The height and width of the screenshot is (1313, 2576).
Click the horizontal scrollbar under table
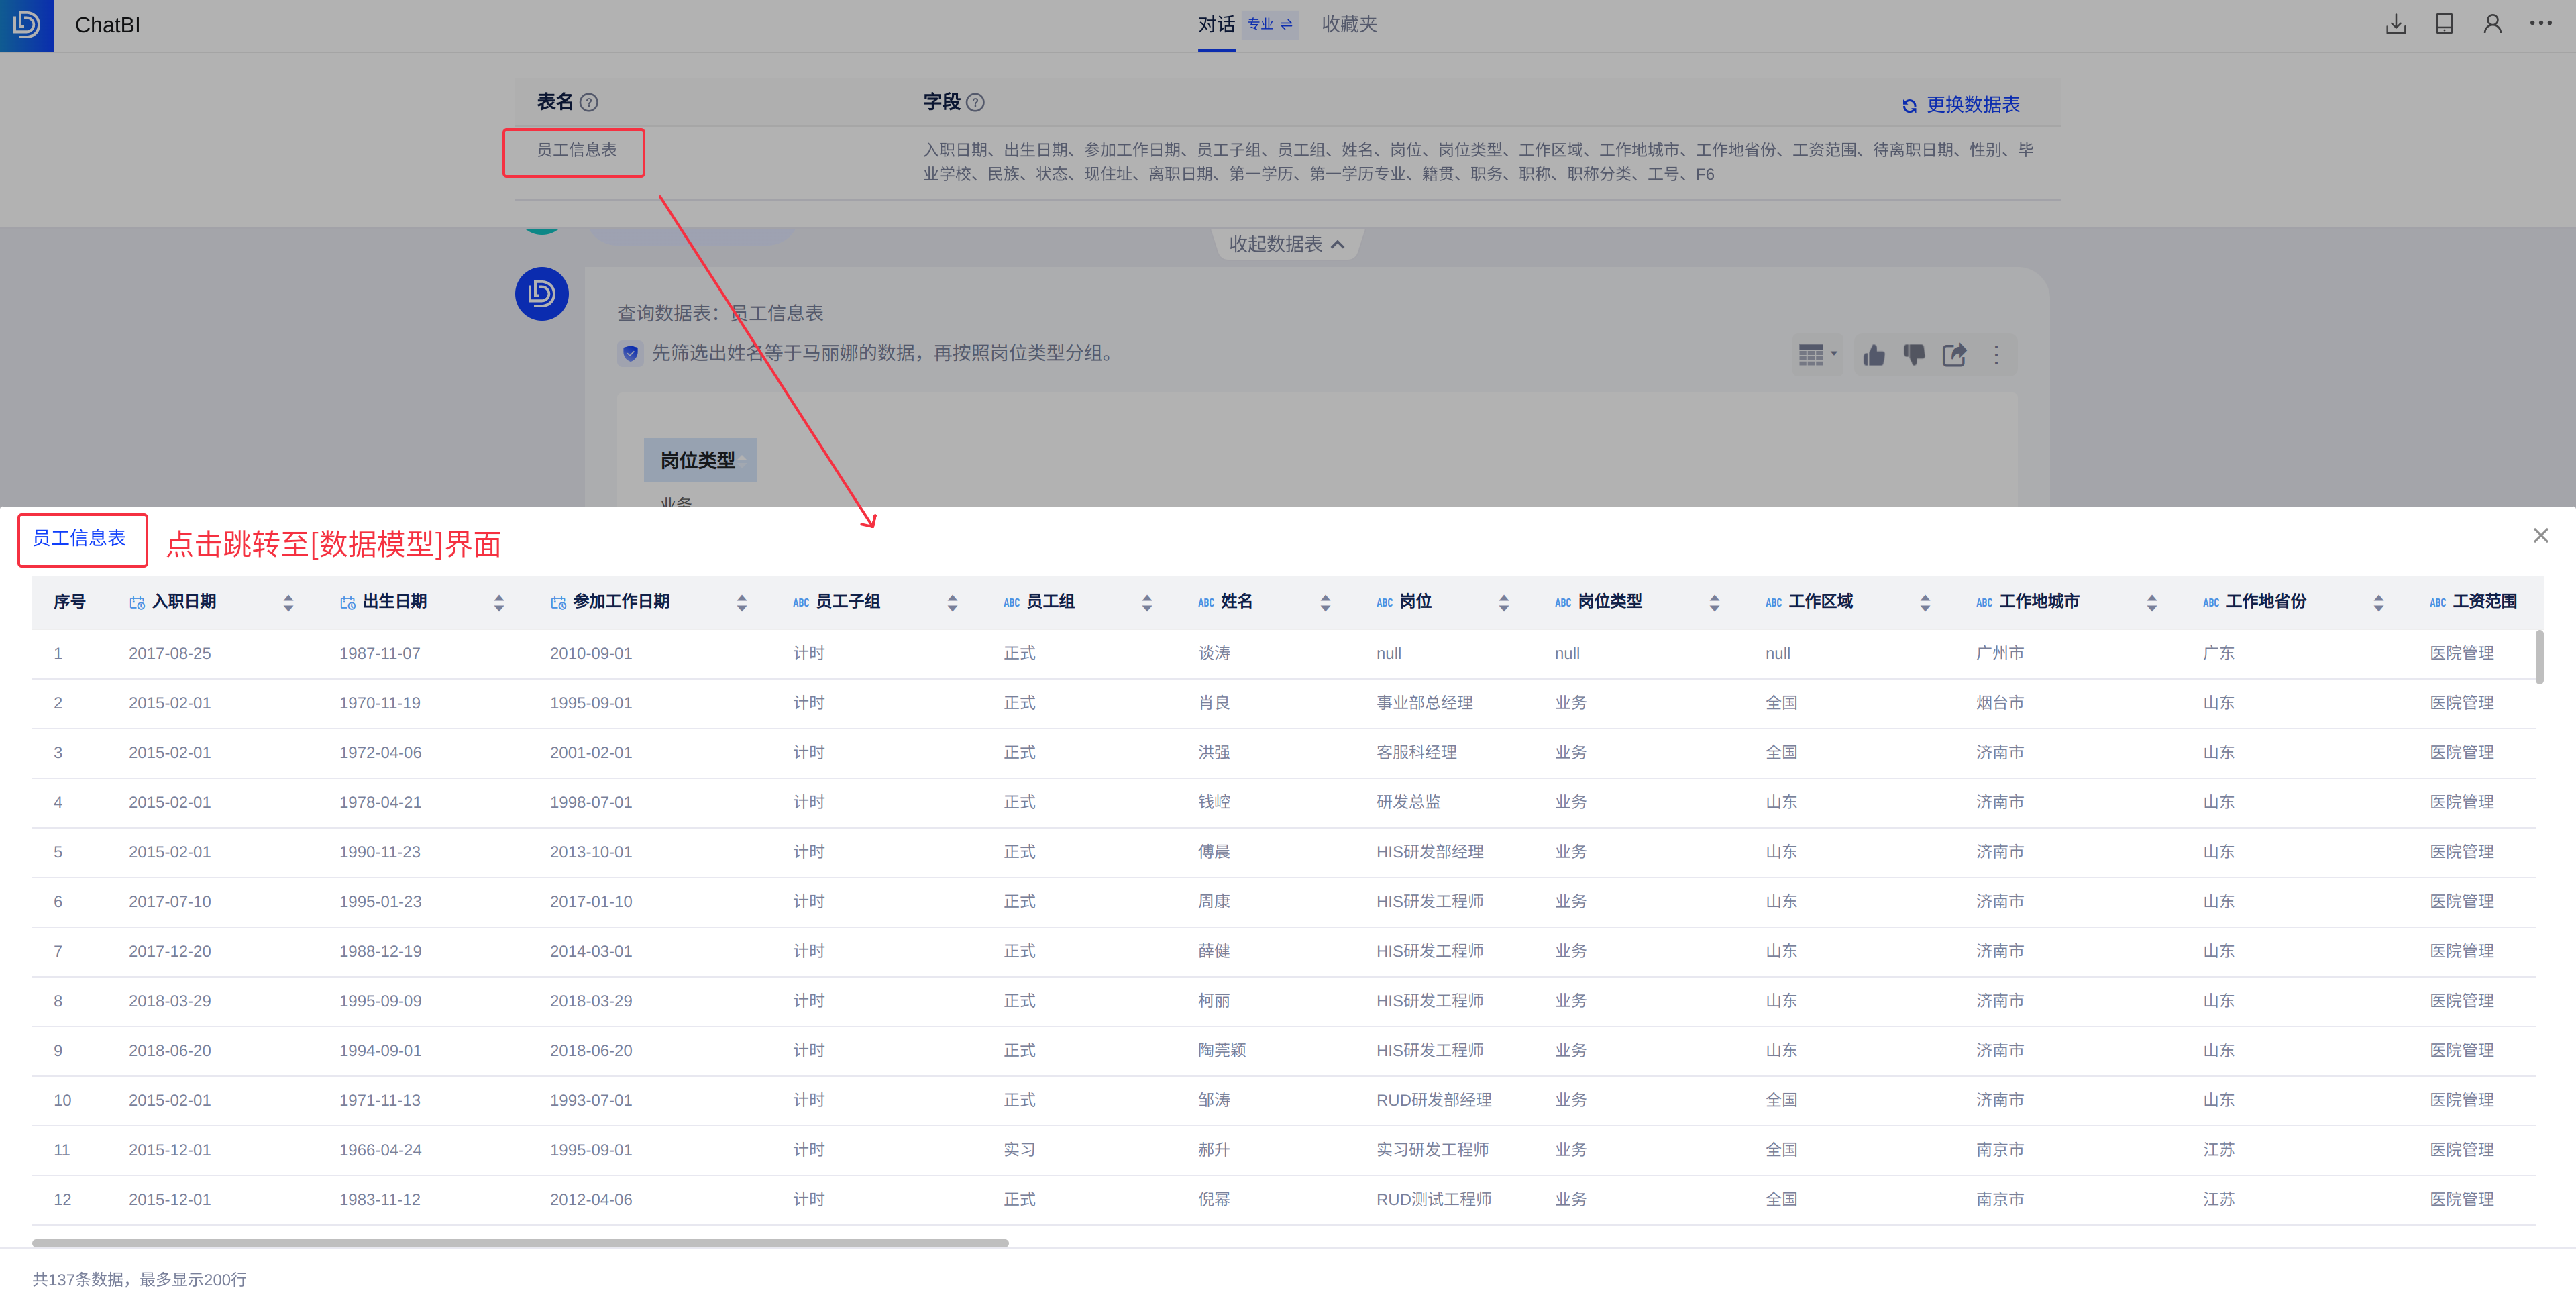[x=520, y=1243]
